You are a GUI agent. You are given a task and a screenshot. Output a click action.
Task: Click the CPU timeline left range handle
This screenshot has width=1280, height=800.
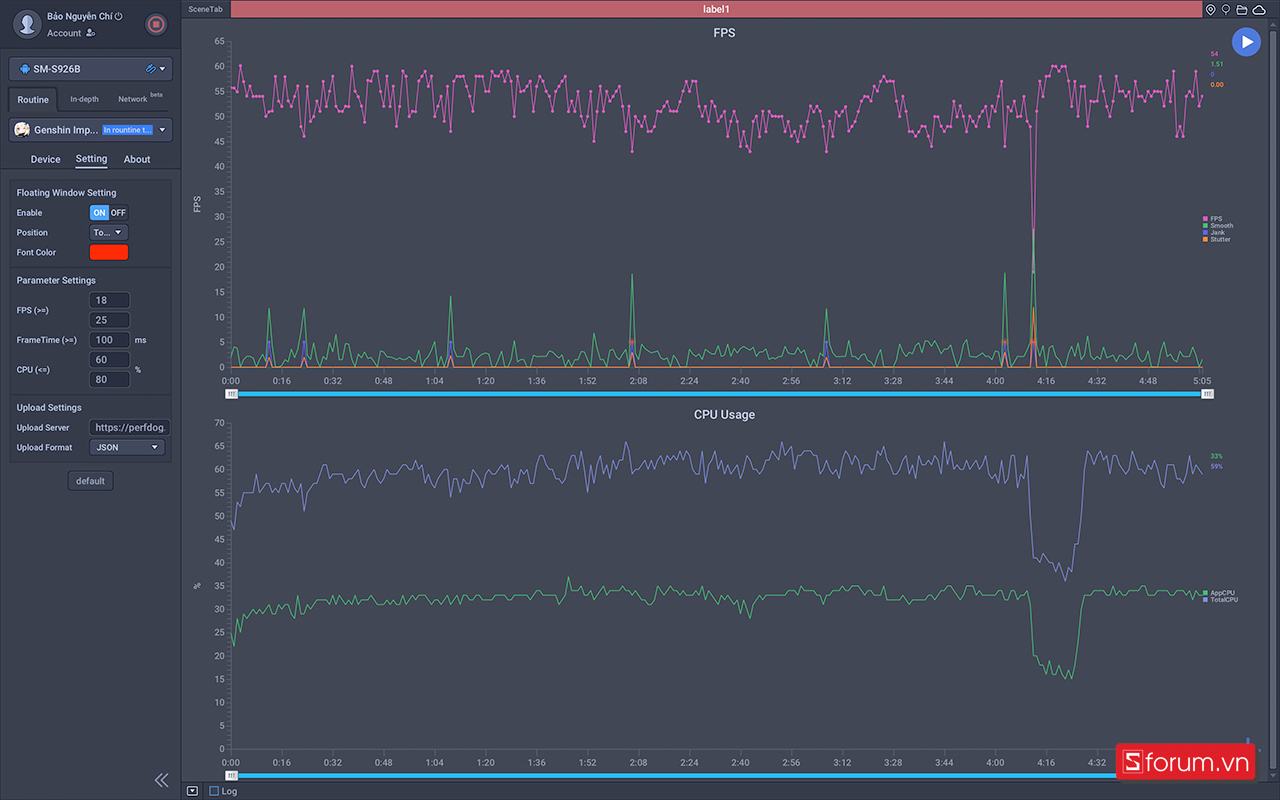click(x=232, y=775)
